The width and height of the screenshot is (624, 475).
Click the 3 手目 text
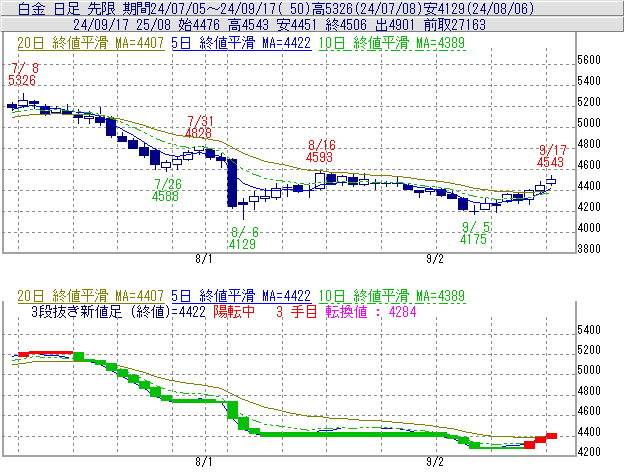click(x=296, y=311)
